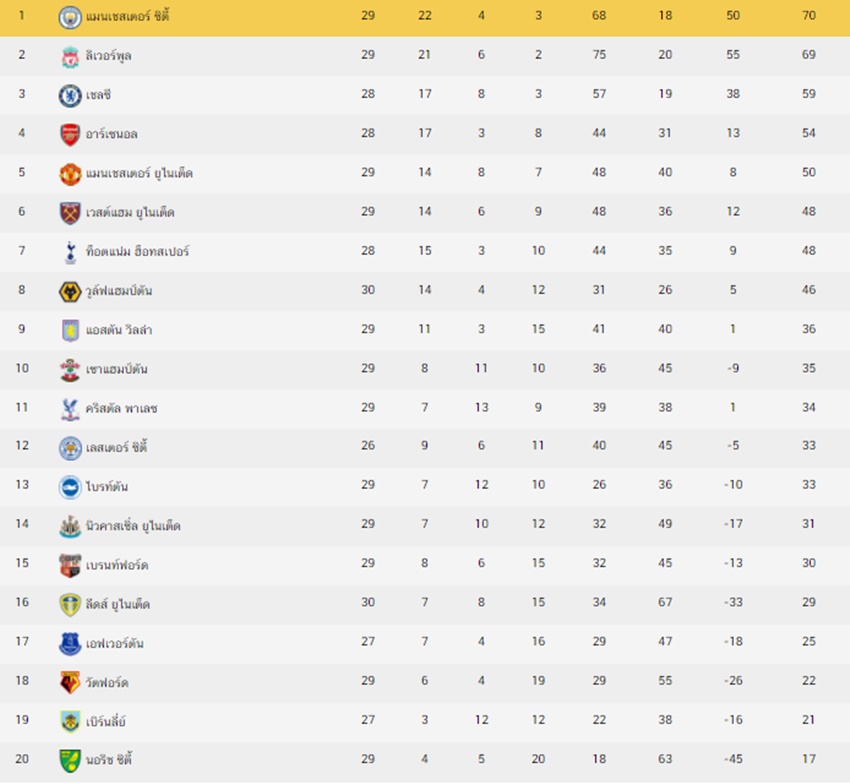
Task: Click the Leeds United crest
Action: [x=70, y=605]
